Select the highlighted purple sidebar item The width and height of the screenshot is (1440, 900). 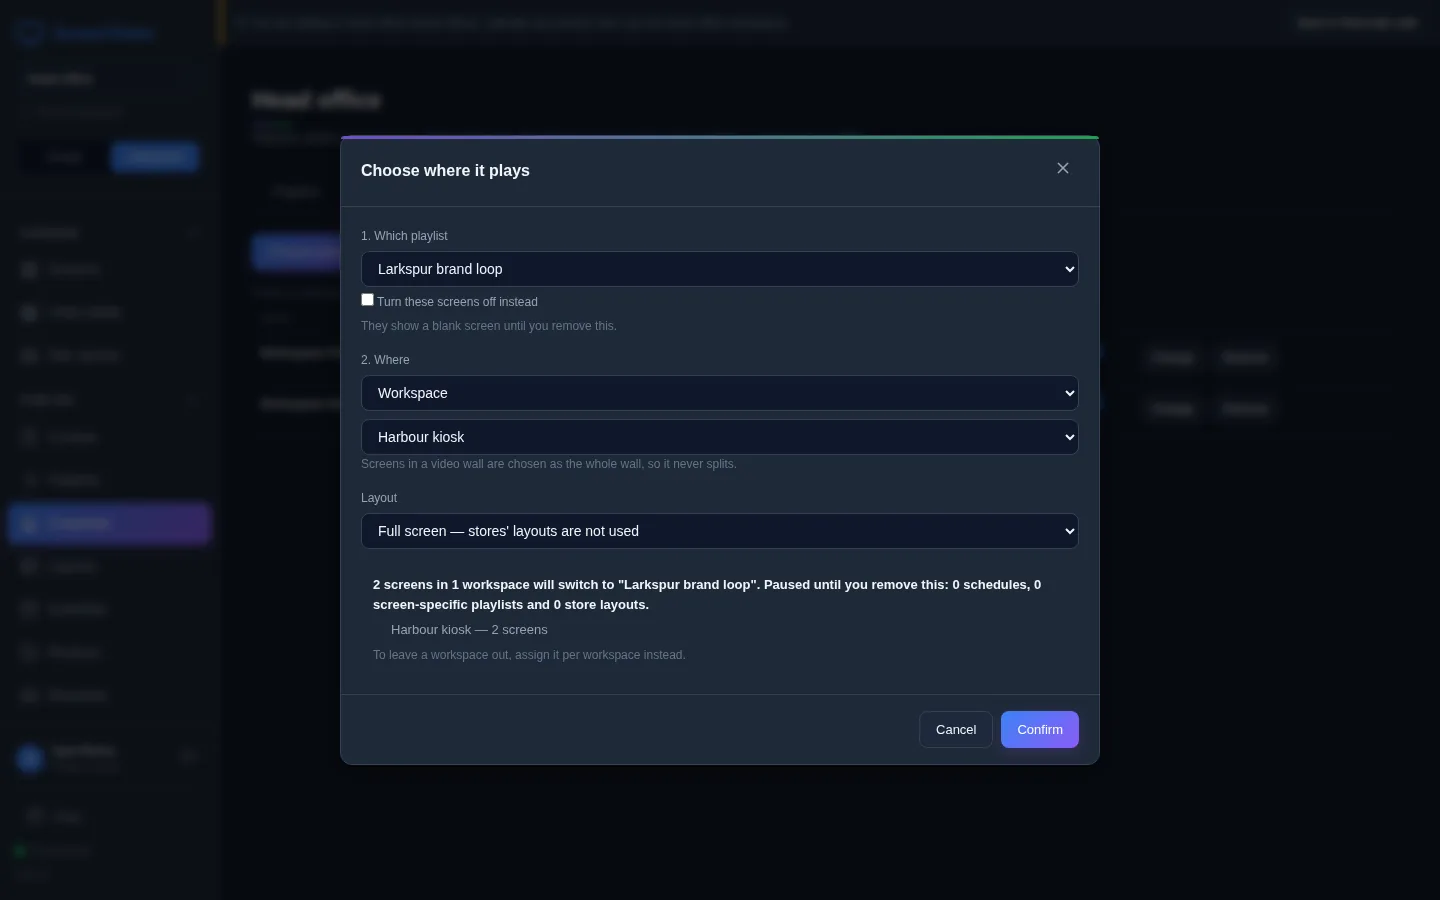pos(110,523)
